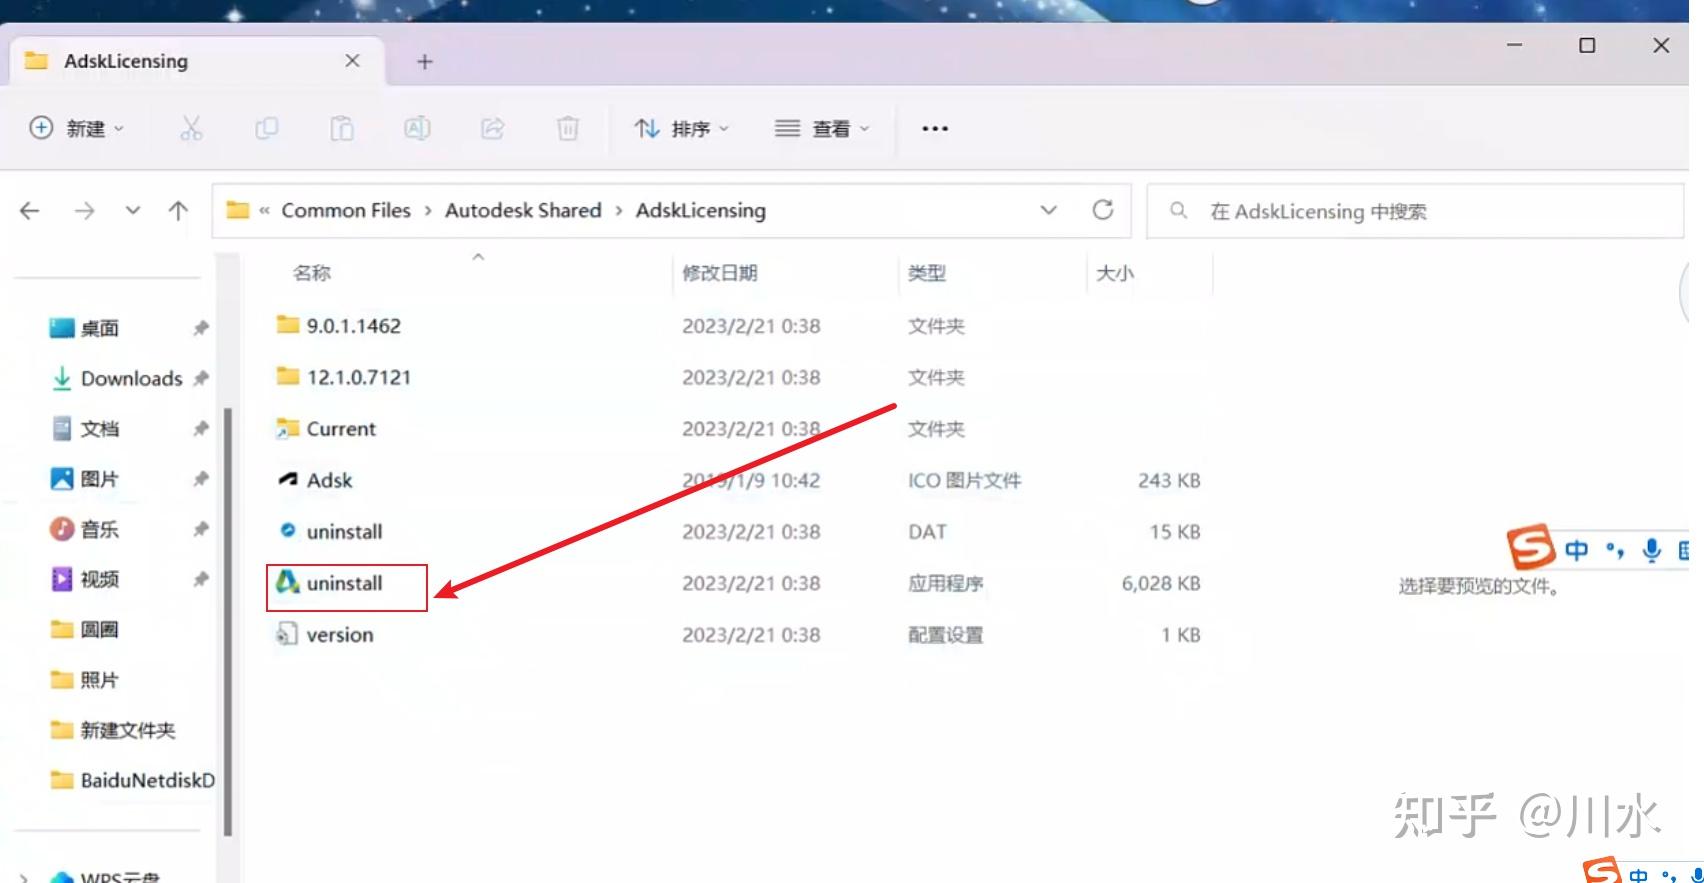Click 配置设置 type cell
This screenshot has width=1704, height=883.
pyautogui.click(x=946, y=635)
